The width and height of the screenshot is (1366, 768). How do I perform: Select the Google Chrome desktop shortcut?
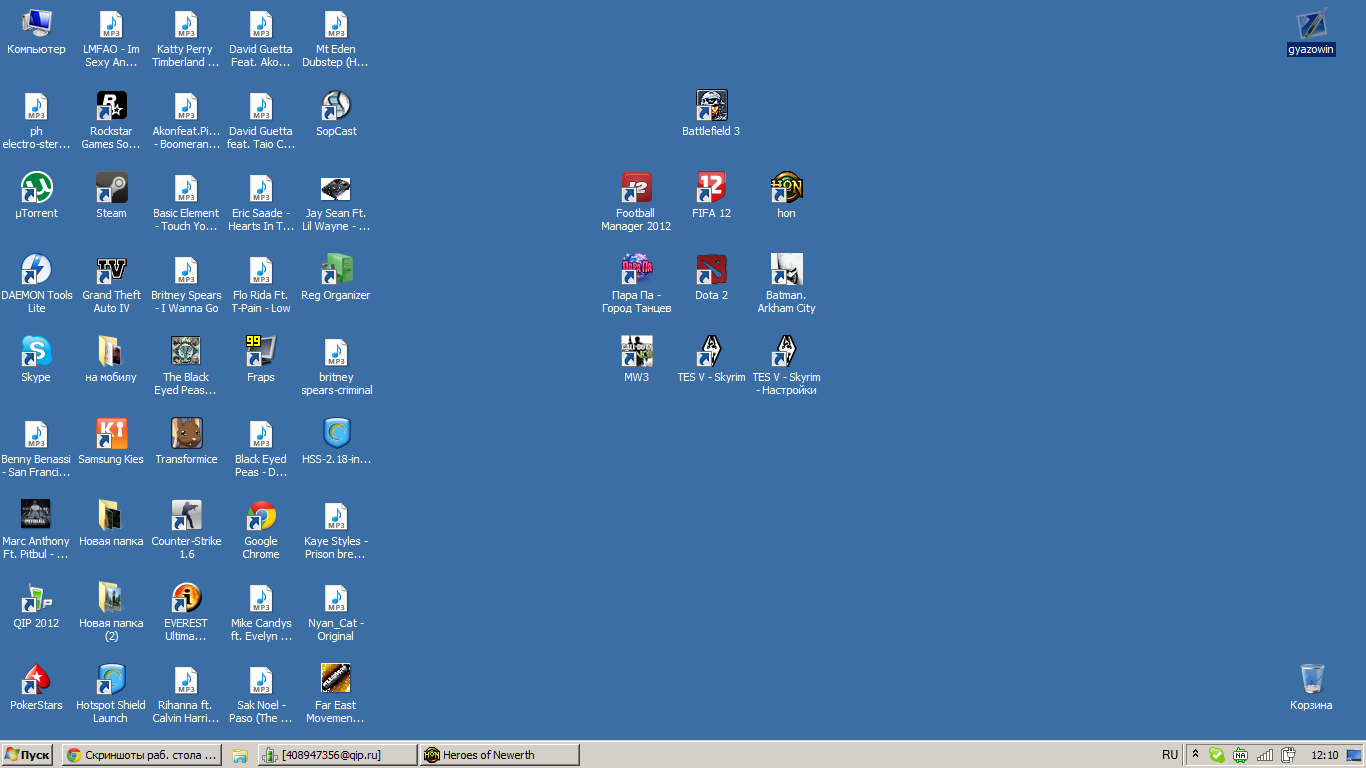[x=261, y=530]
